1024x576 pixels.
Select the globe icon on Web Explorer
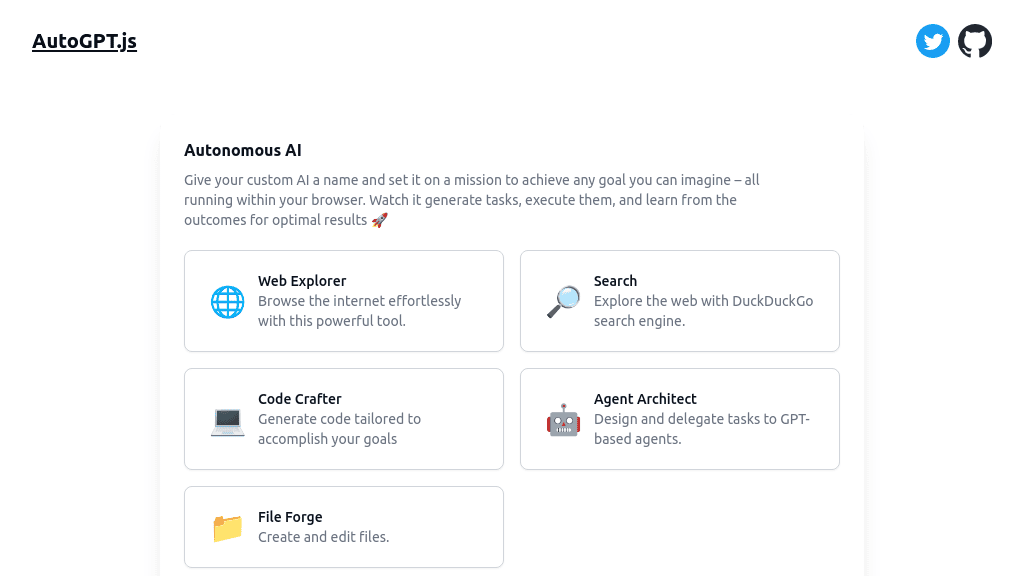228,301
